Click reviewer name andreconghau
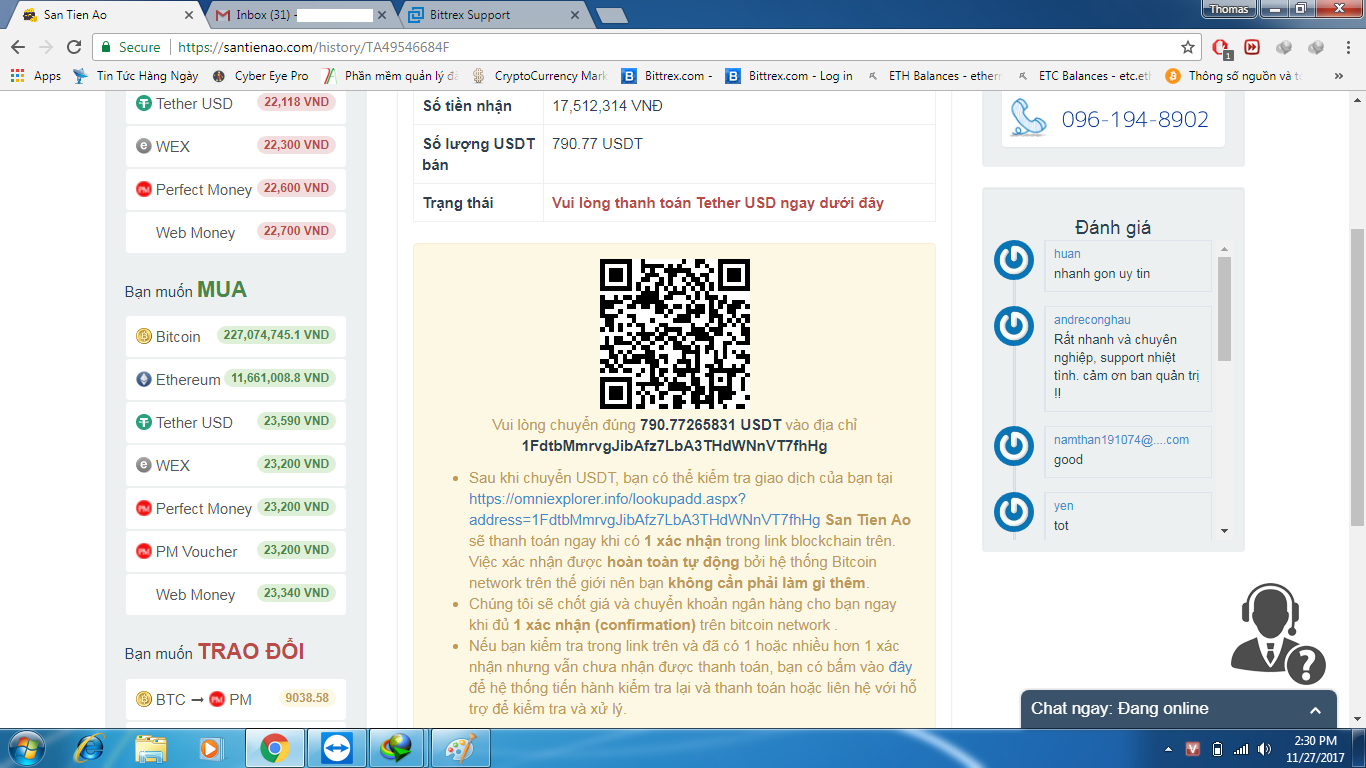 click(1092, 320)
